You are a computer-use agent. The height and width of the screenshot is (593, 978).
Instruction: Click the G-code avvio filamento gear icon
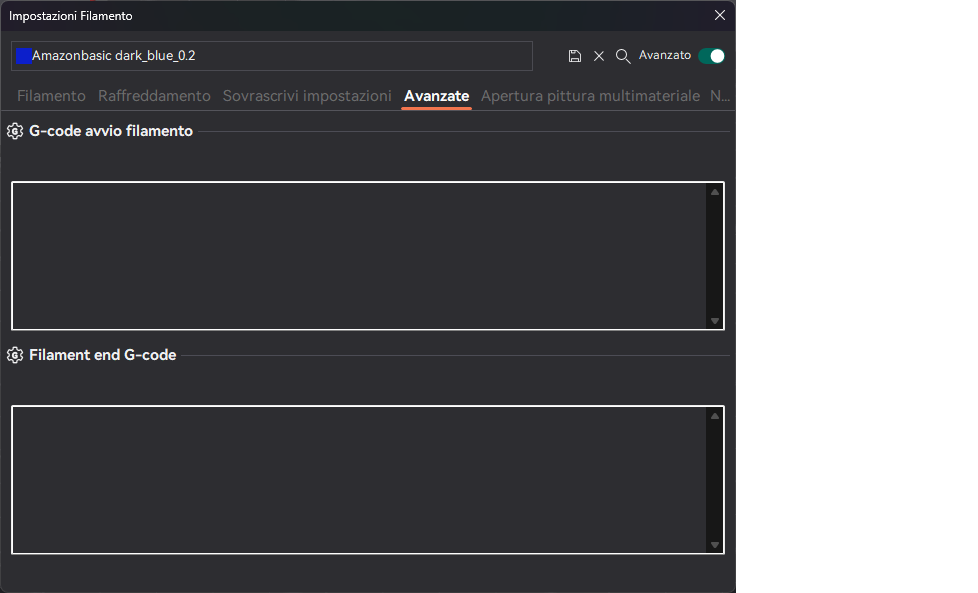(x=15, y=131)
